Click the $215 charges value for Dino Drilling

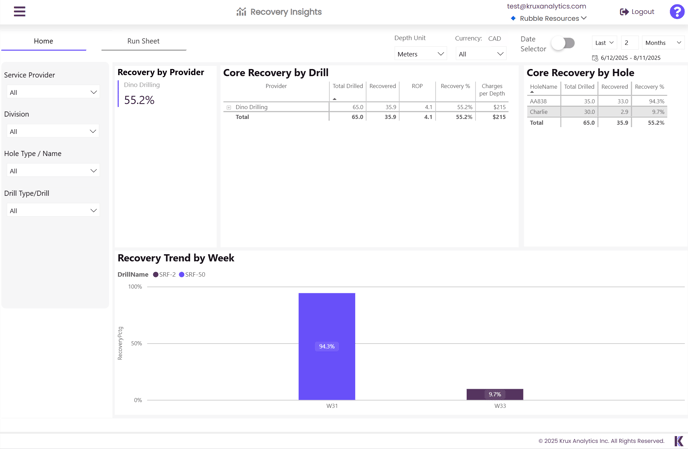499,107
